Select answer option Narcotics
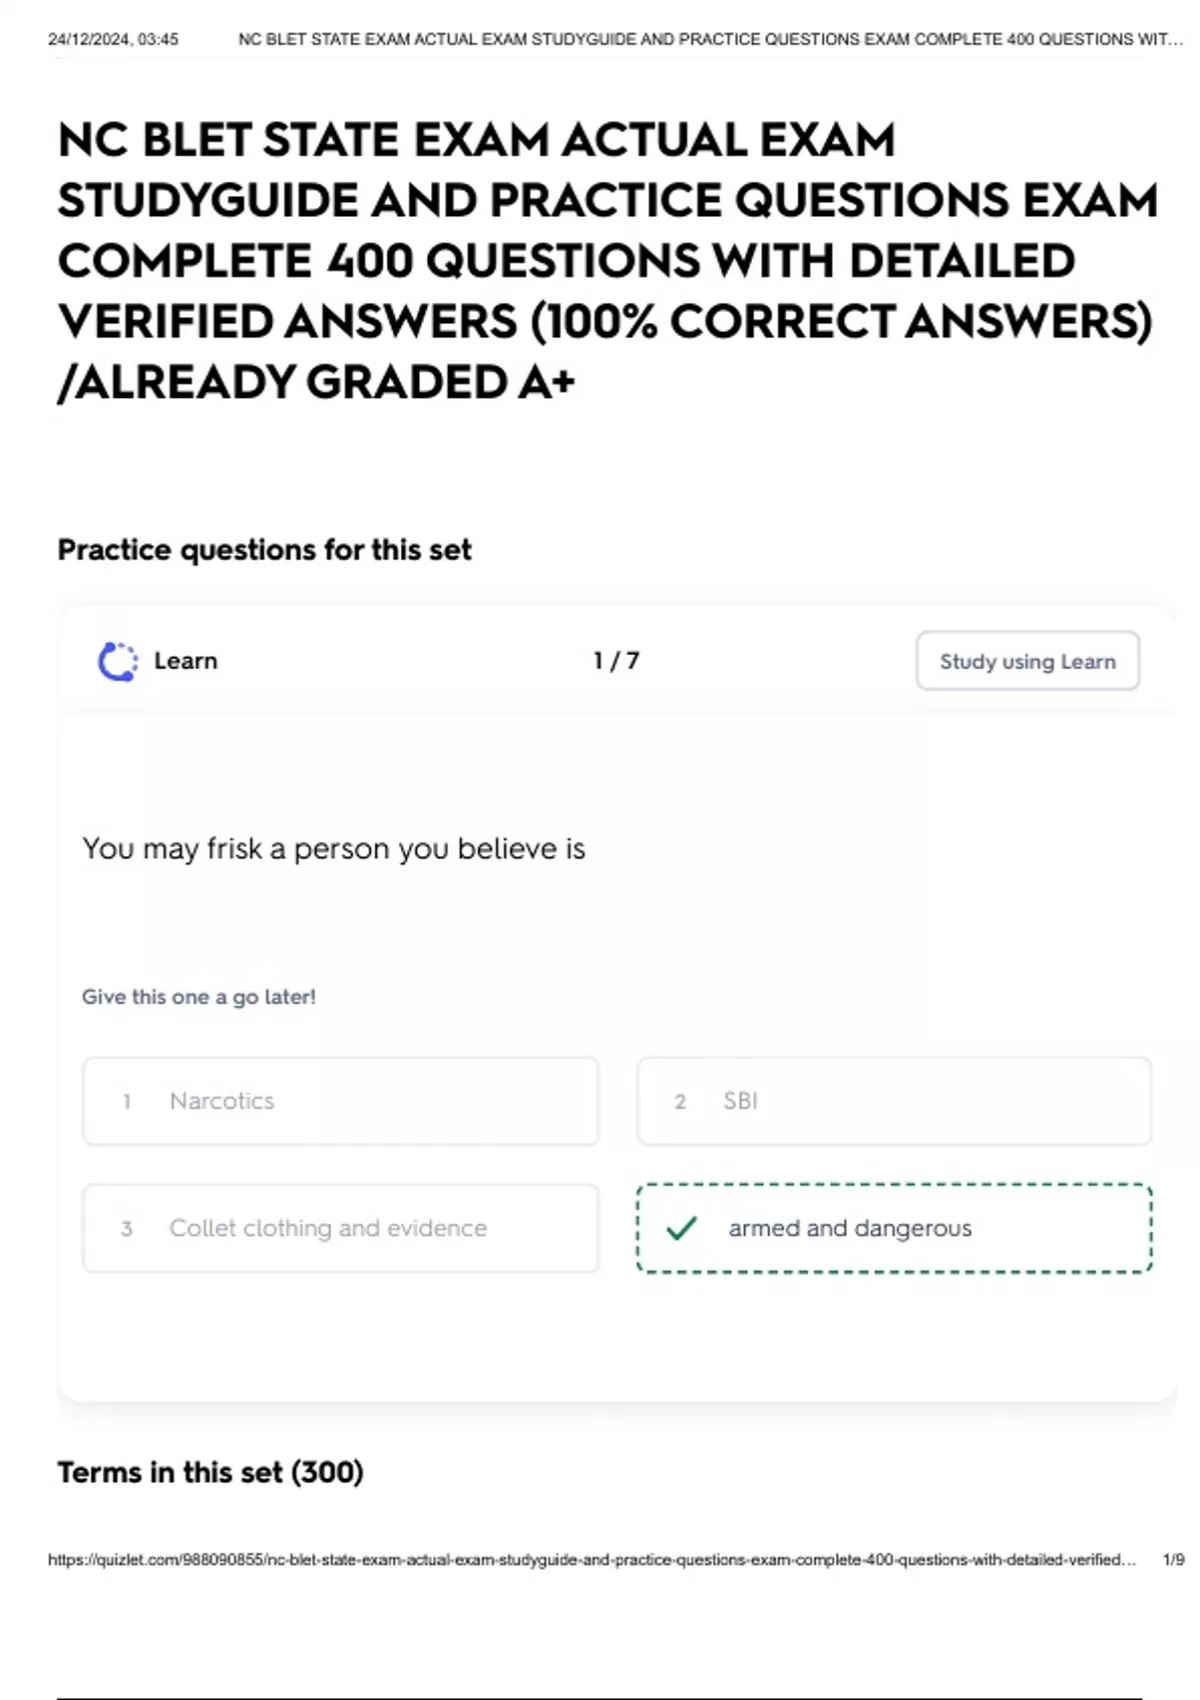This screenshot has width=1200, height=1700. click(340, 1101)
